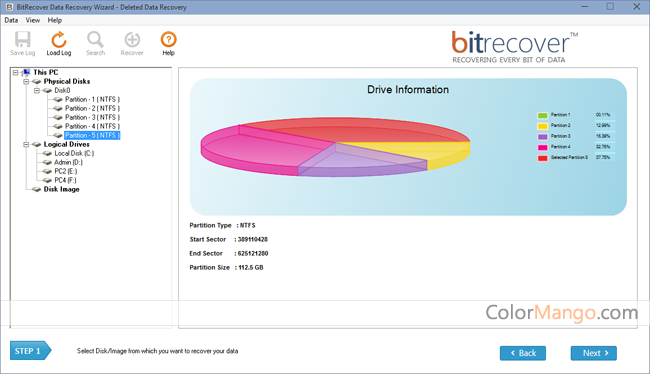The height and width of the screenshot is (374, 650).
Task: Open the View menu
Action: point(33,20)
